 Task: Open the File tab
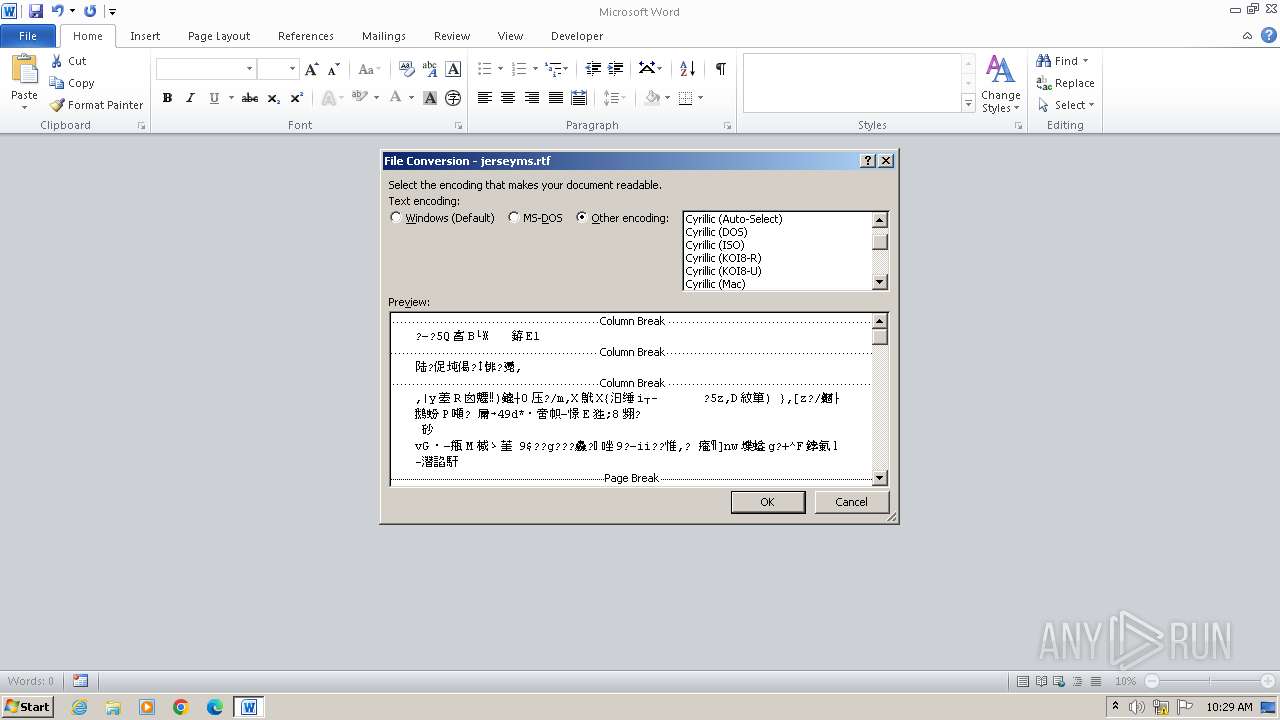coord(28,36)
